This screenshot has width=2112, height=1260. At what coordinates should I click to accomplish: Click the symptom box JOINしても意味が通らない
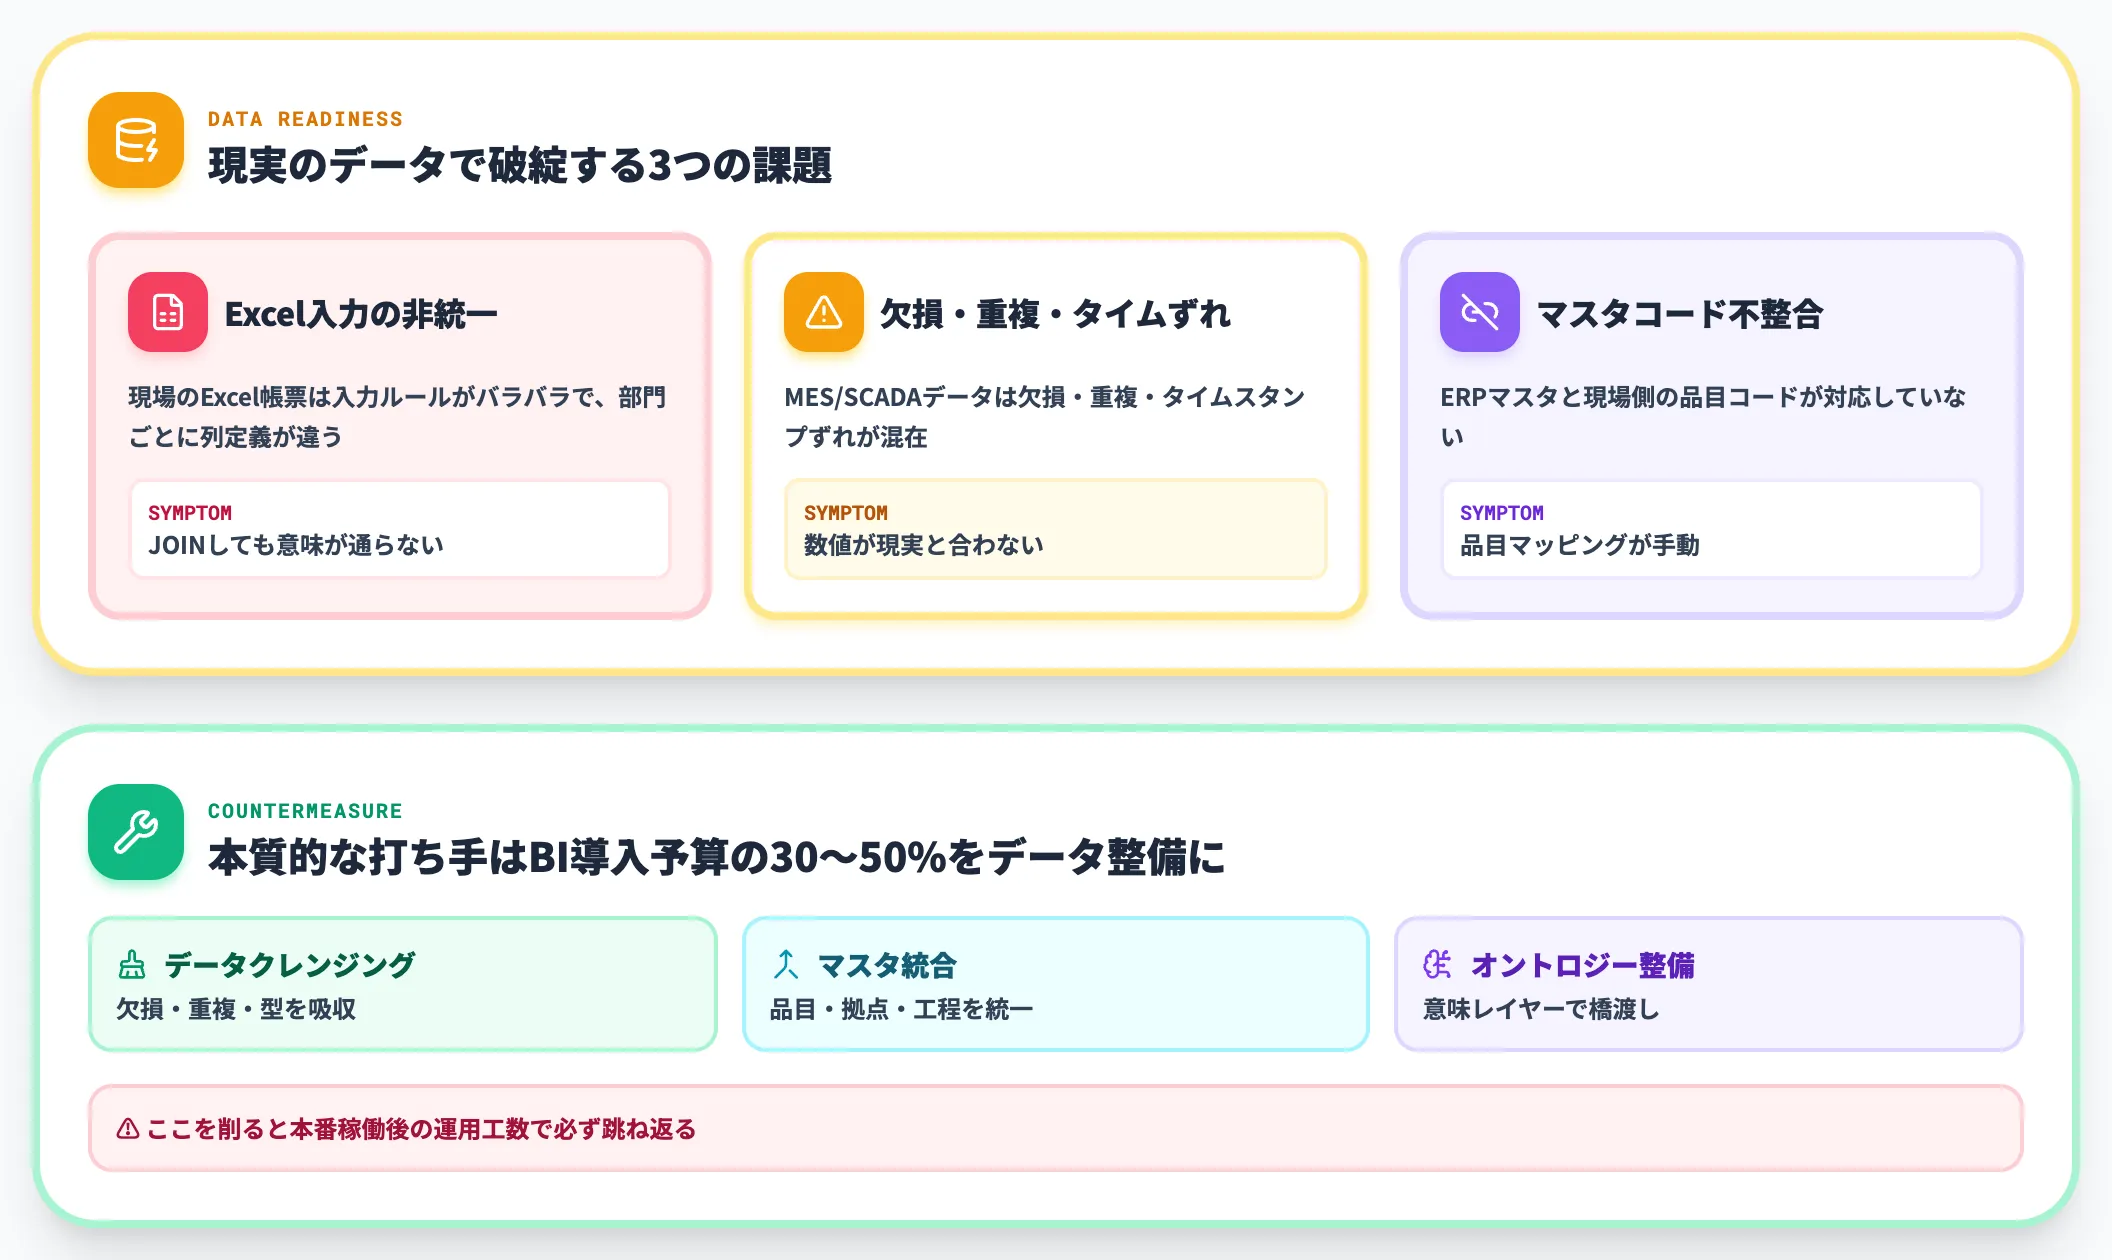[x=400, y=529]
